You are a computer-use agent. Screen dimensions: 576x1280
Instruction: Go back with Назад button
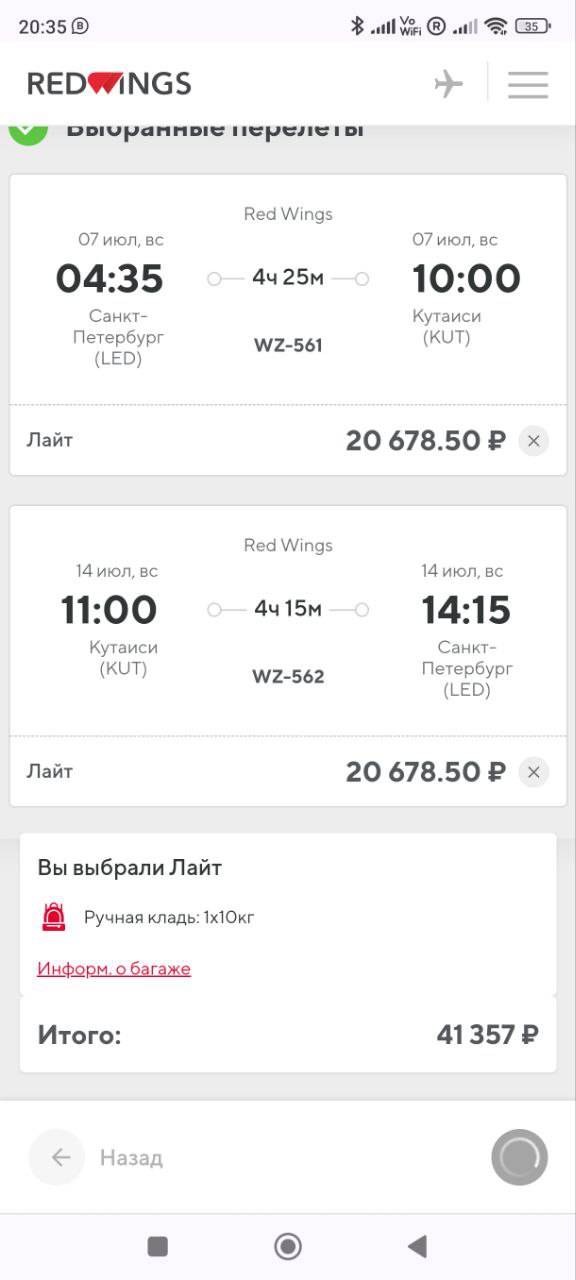point(130,1158)
